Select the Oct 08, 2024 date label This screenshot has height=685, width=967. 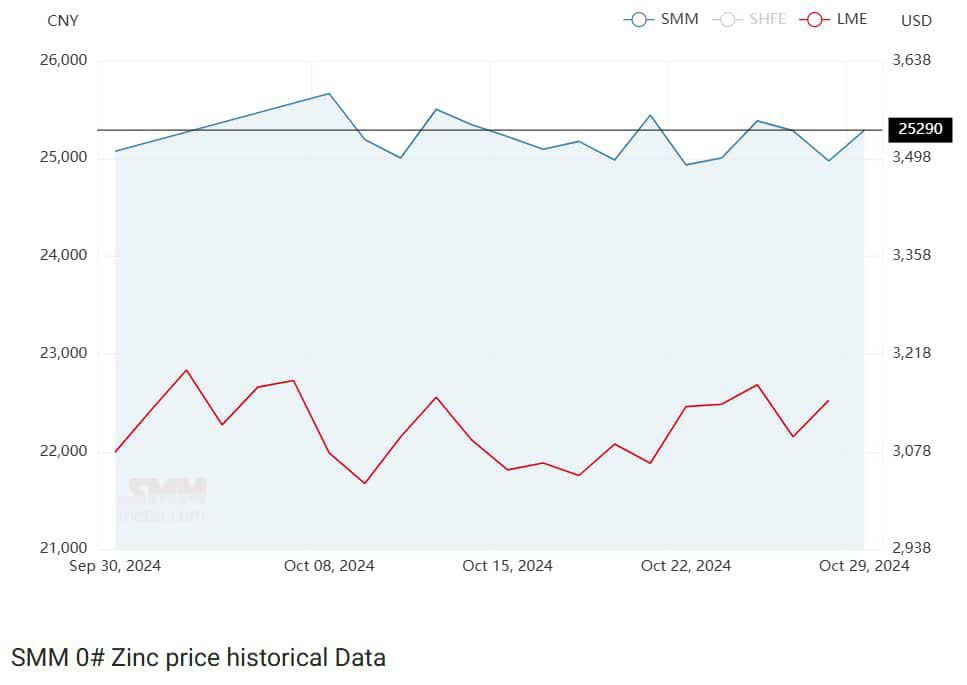(x=329, y=566)
